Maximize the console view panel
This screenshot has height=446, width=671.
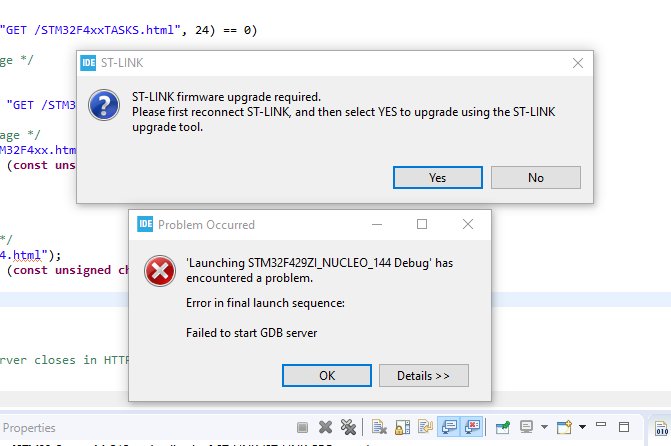pyautogui.click(x=624, y=427)
